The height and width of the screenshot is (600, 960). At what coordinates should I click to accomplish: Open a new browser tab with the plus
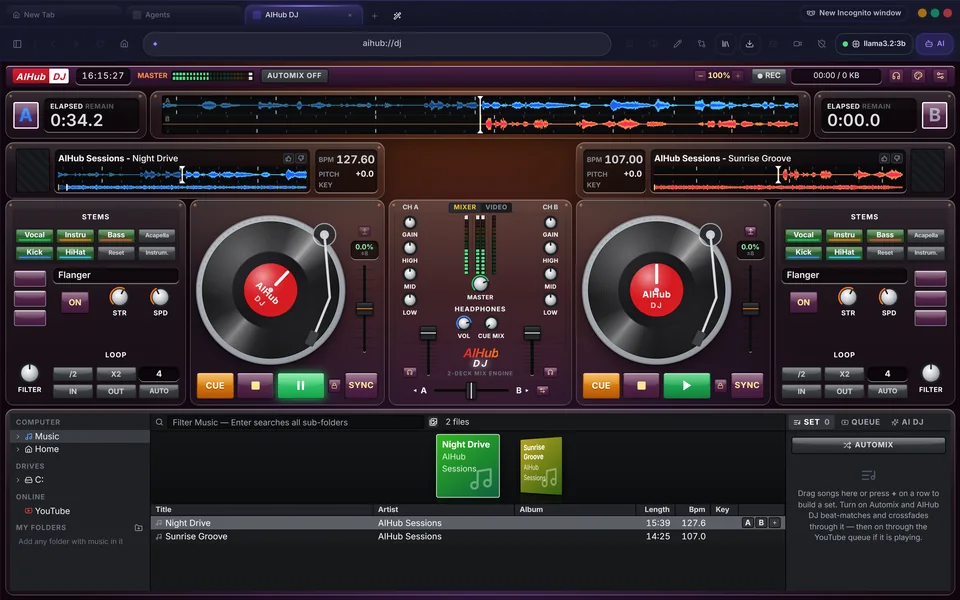(374, 15)
